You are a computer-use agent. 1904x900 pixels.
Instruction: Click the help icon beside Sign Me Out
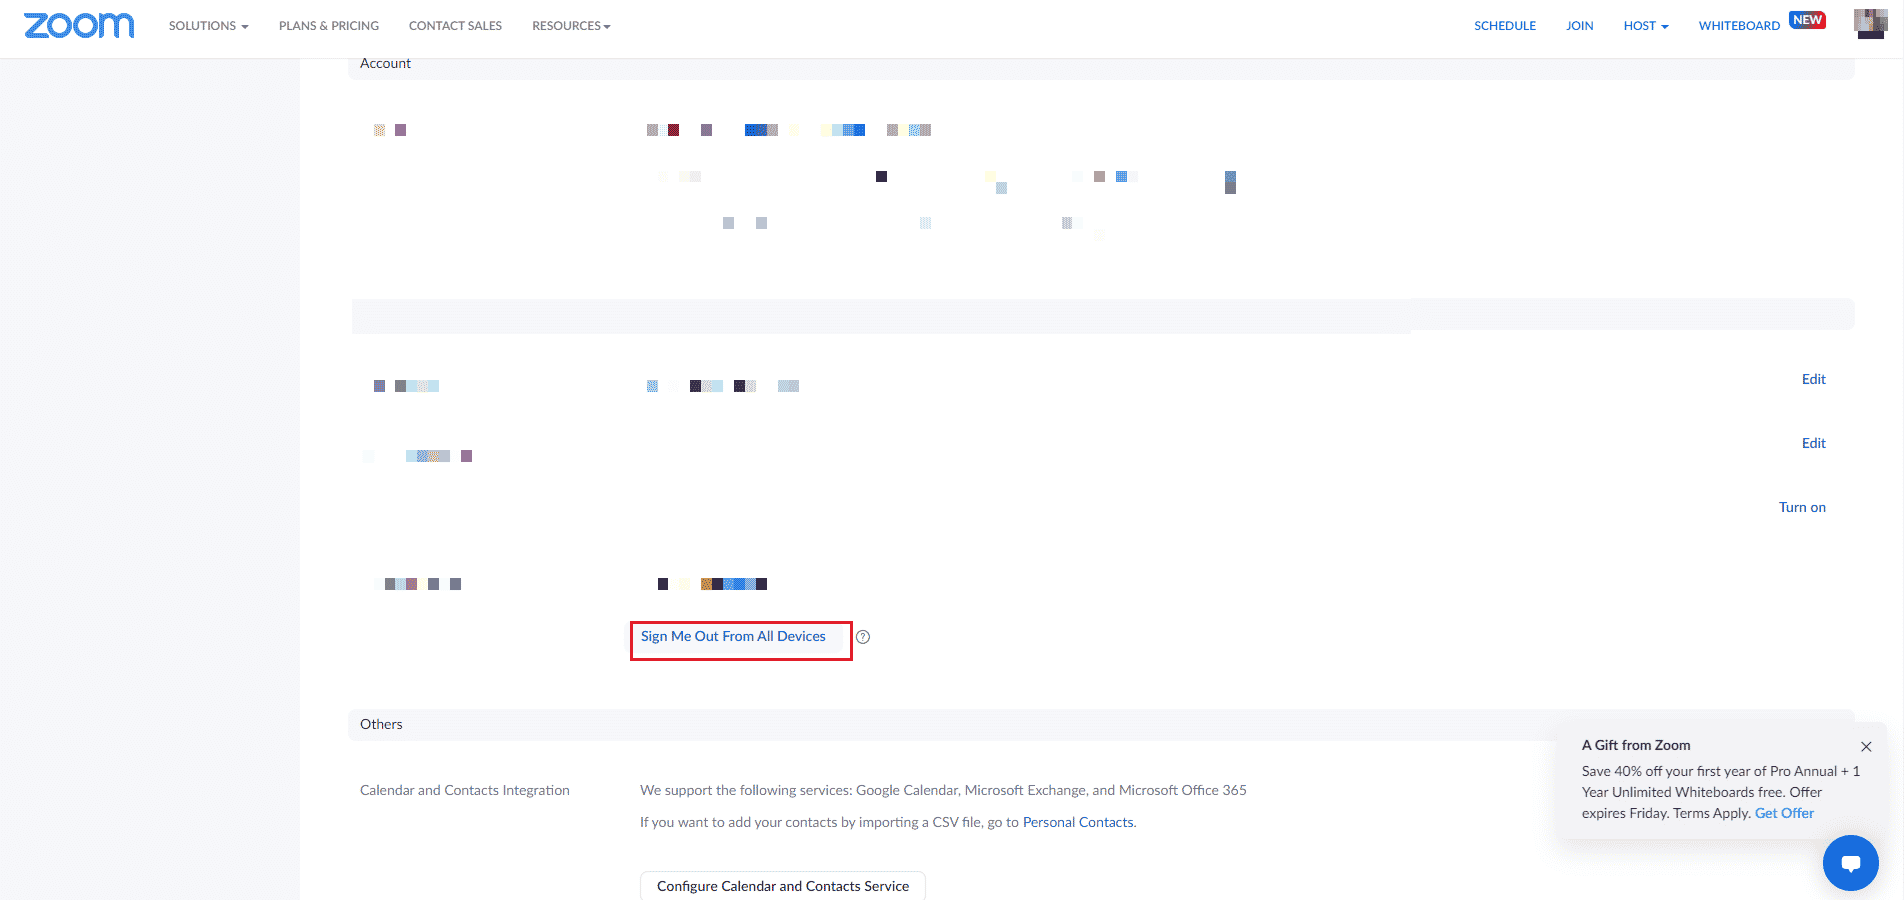(x=863, y=637)
